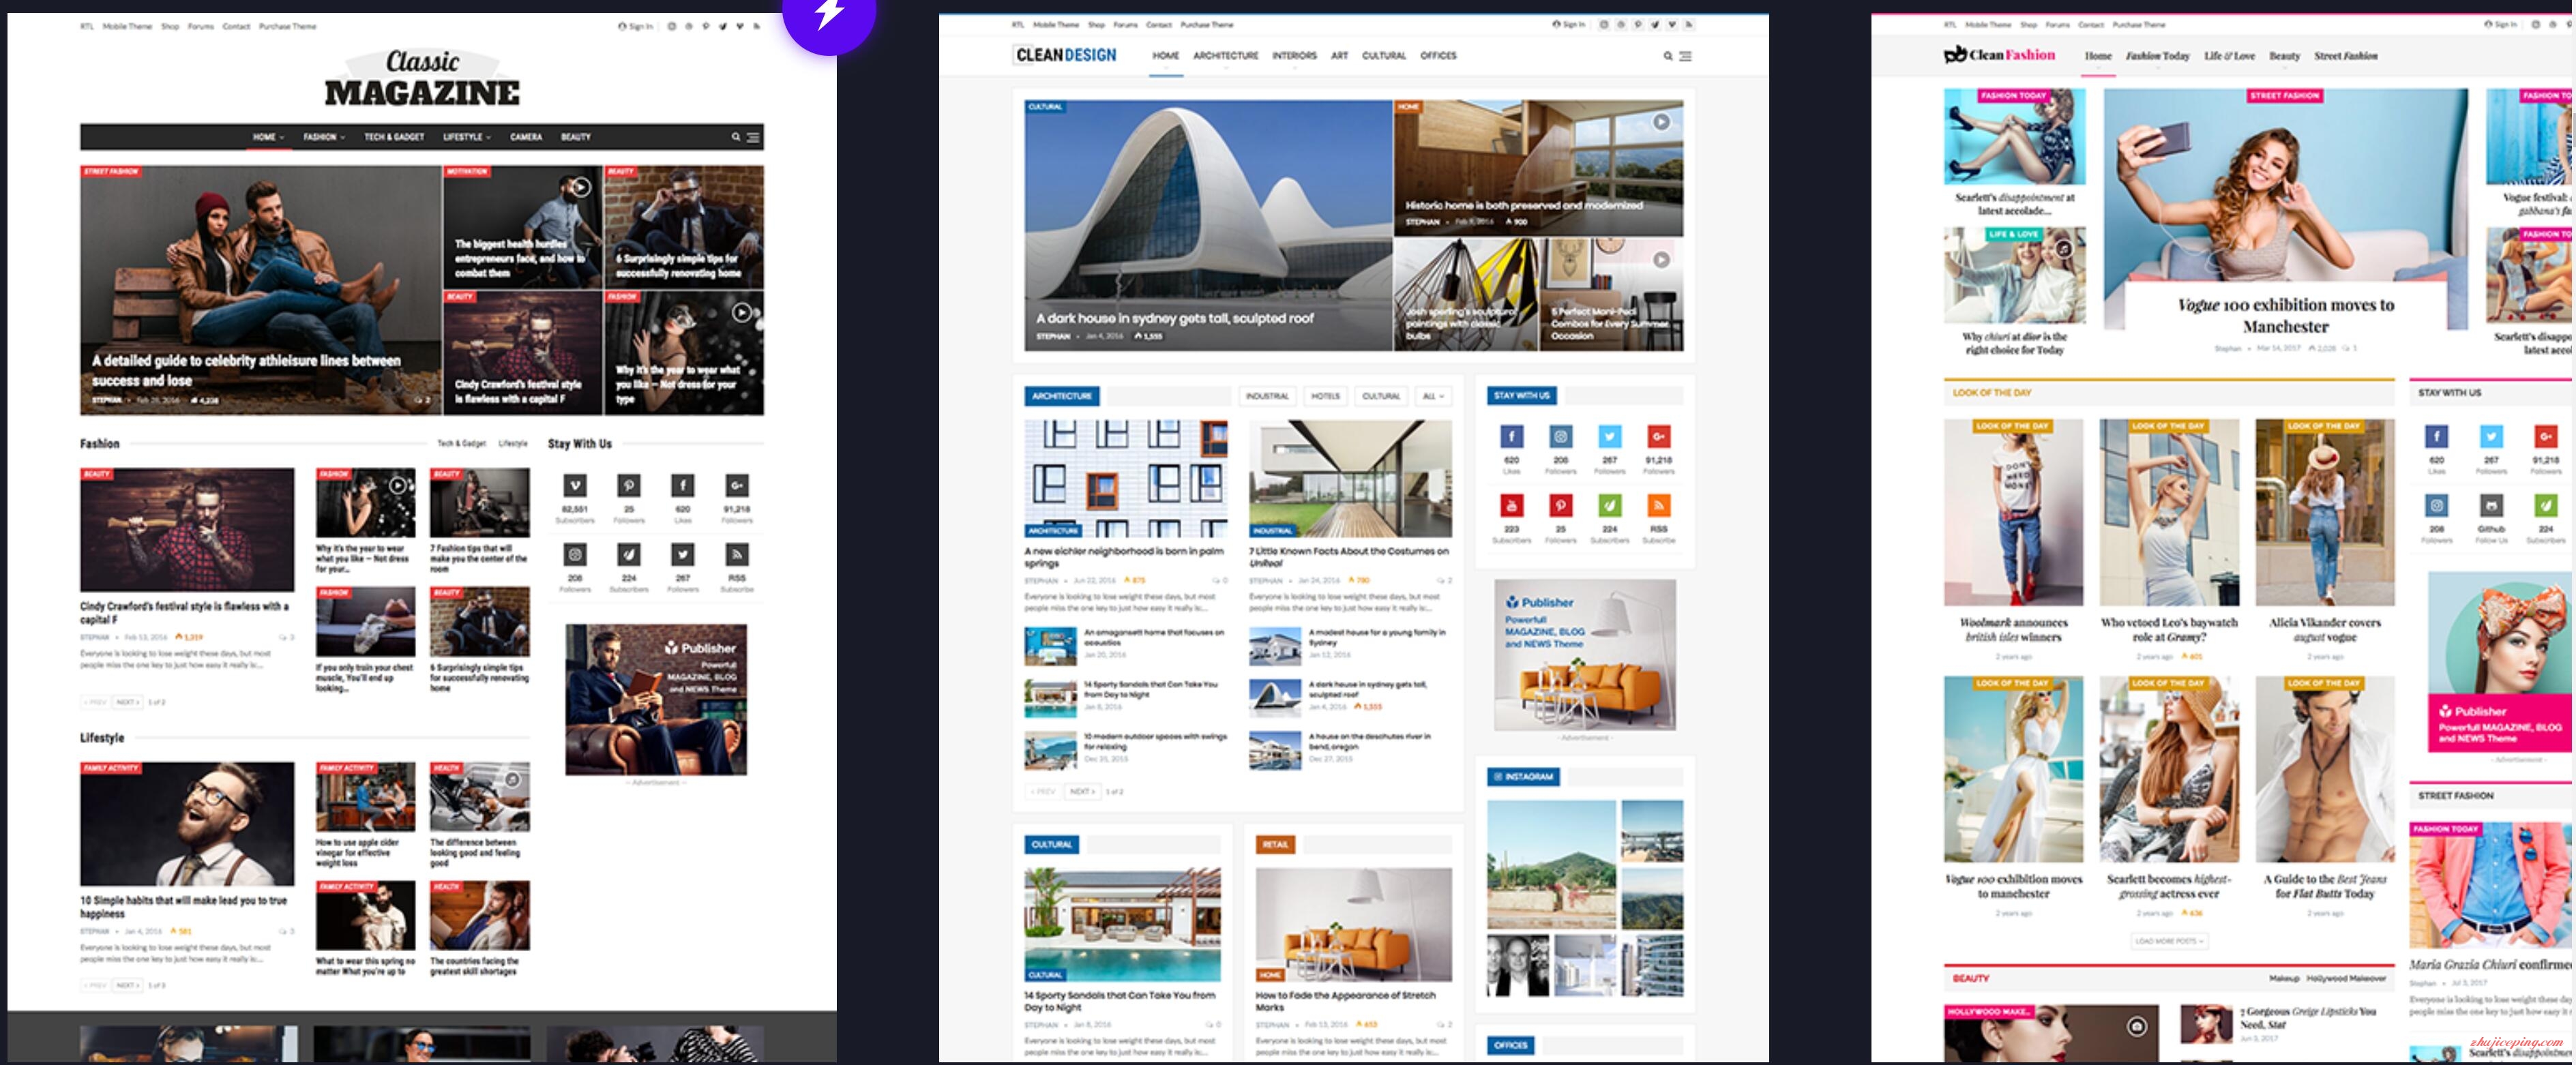Click the RSS icon in Classic Magazine Stay With Us
Image resolution: width=2576 pixels, height=1065 pixels.
[737, 554]
